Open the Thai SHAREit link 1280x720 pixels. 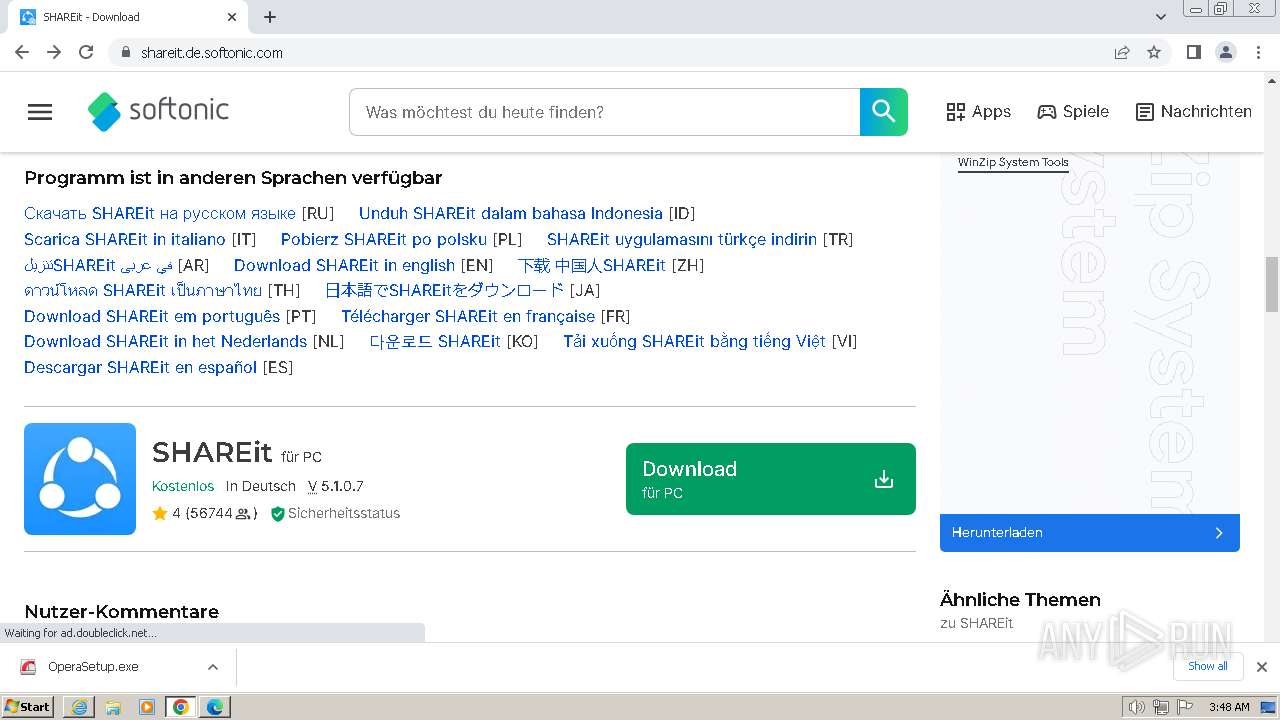[x=143, y=290]
